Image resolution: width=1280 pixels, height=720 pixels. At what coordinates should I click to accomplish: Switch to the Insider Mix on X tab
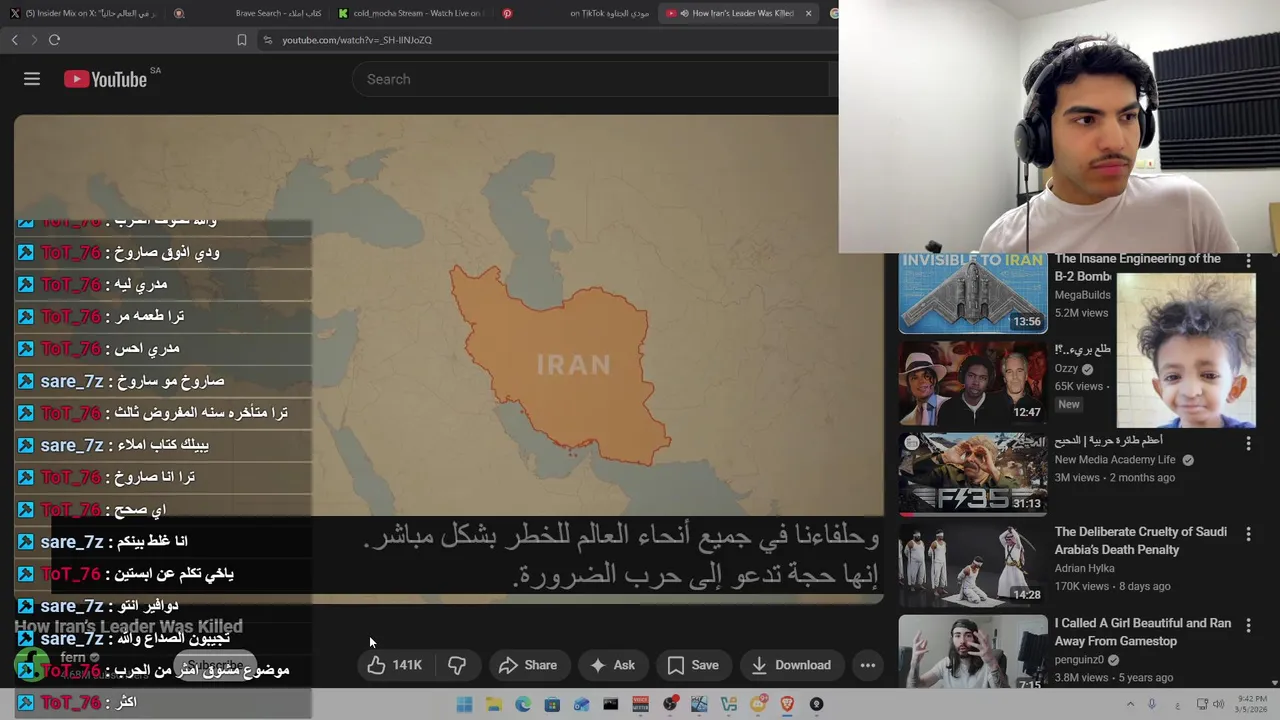pyautogui.click(x=85, y=13)
